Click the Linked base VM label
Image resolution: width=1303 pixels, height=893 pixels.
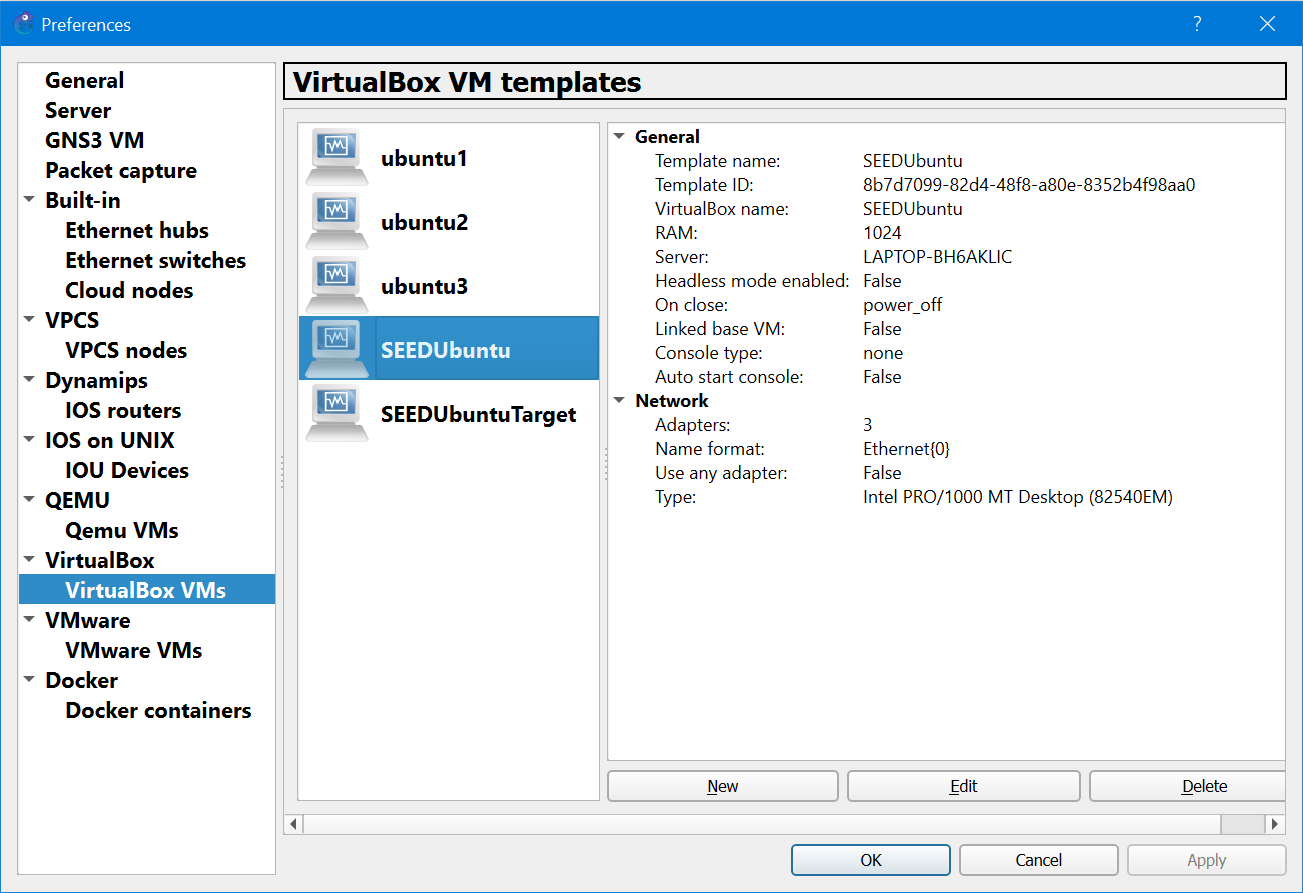[720, 329]
